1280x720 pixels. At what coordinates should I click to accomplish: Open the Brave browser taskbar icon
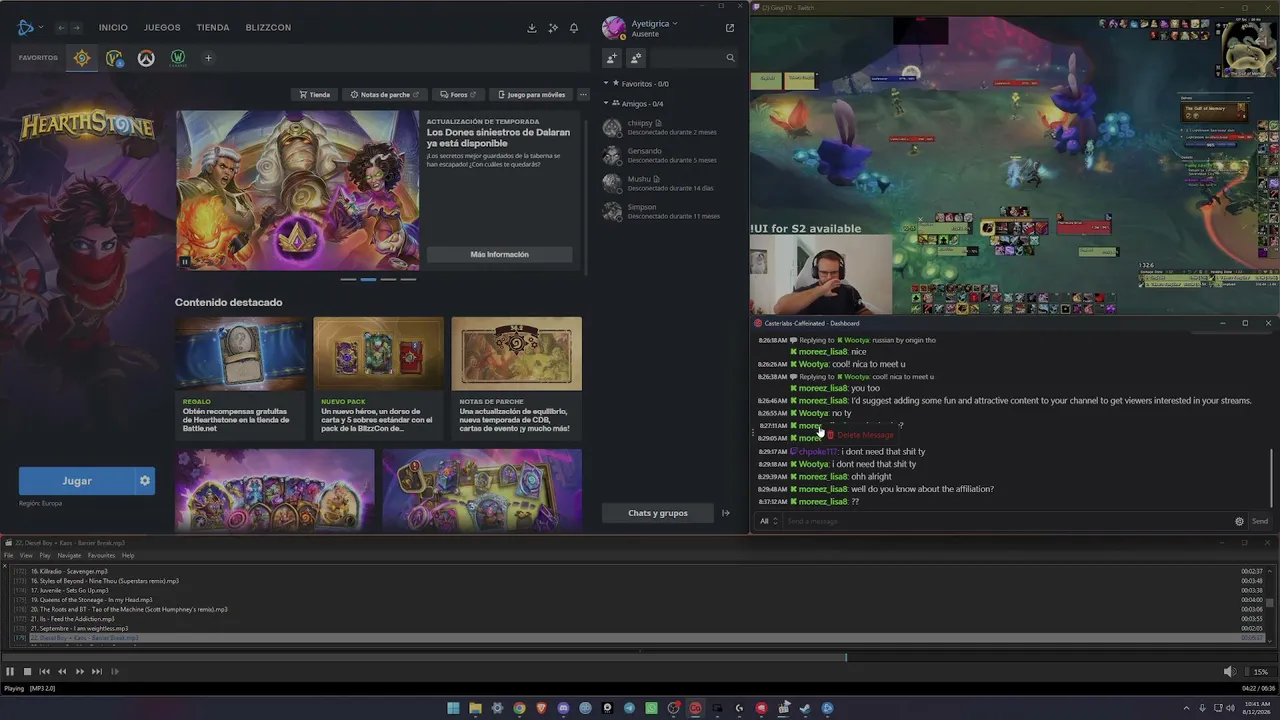tap(541, 708)
